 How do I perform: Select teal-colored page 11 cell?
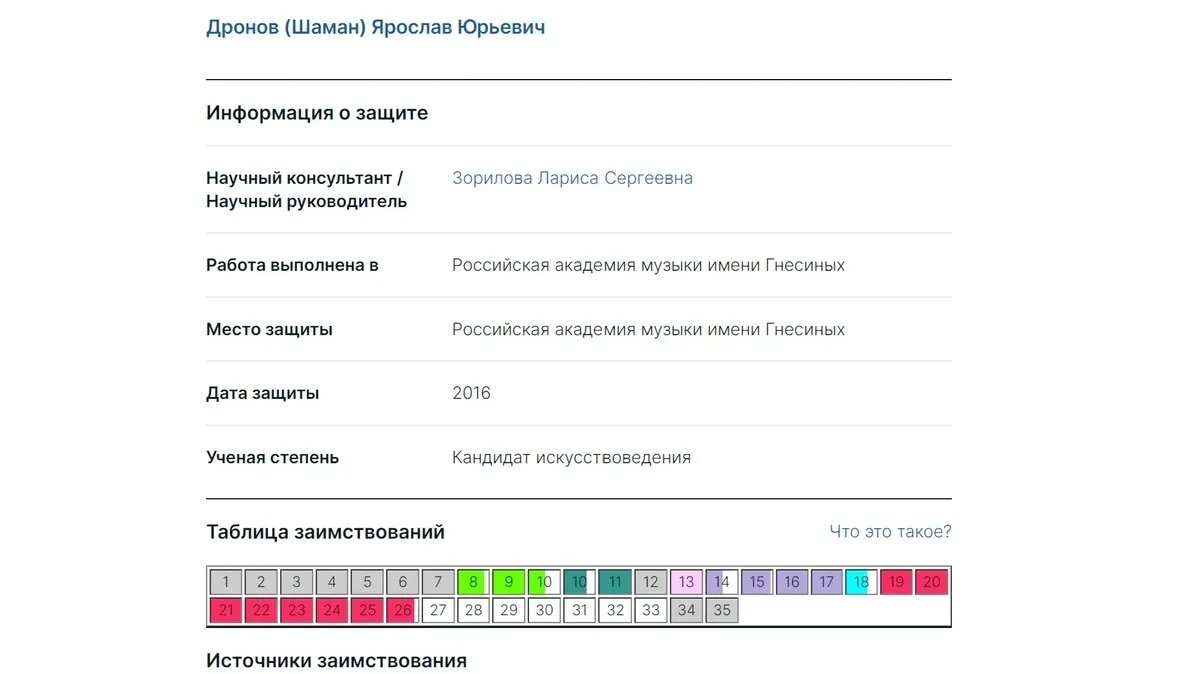coord(614,581)
